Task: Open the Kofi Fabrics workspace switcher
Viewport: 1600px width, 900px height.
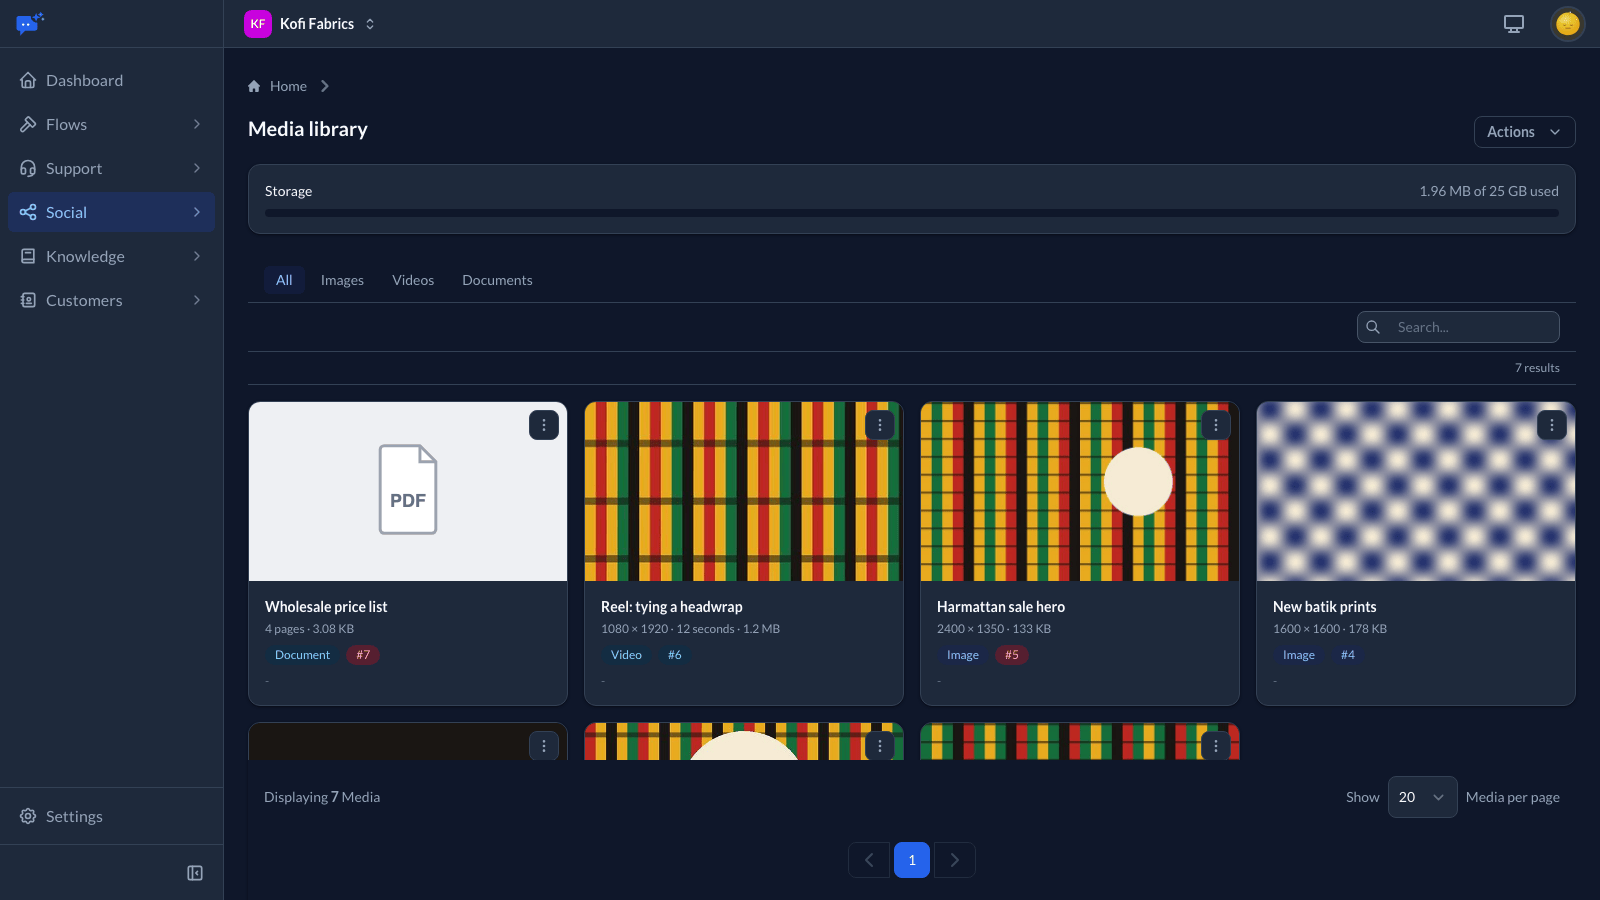Action: pos(311,24)
